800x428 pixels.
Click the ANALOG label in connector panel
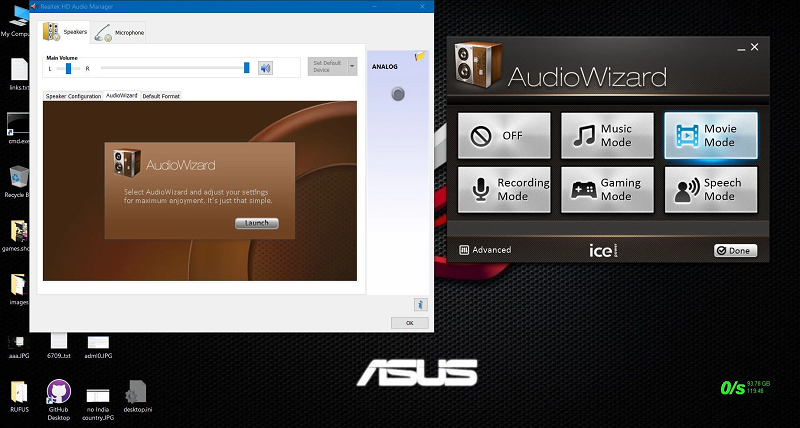point(385,67)
